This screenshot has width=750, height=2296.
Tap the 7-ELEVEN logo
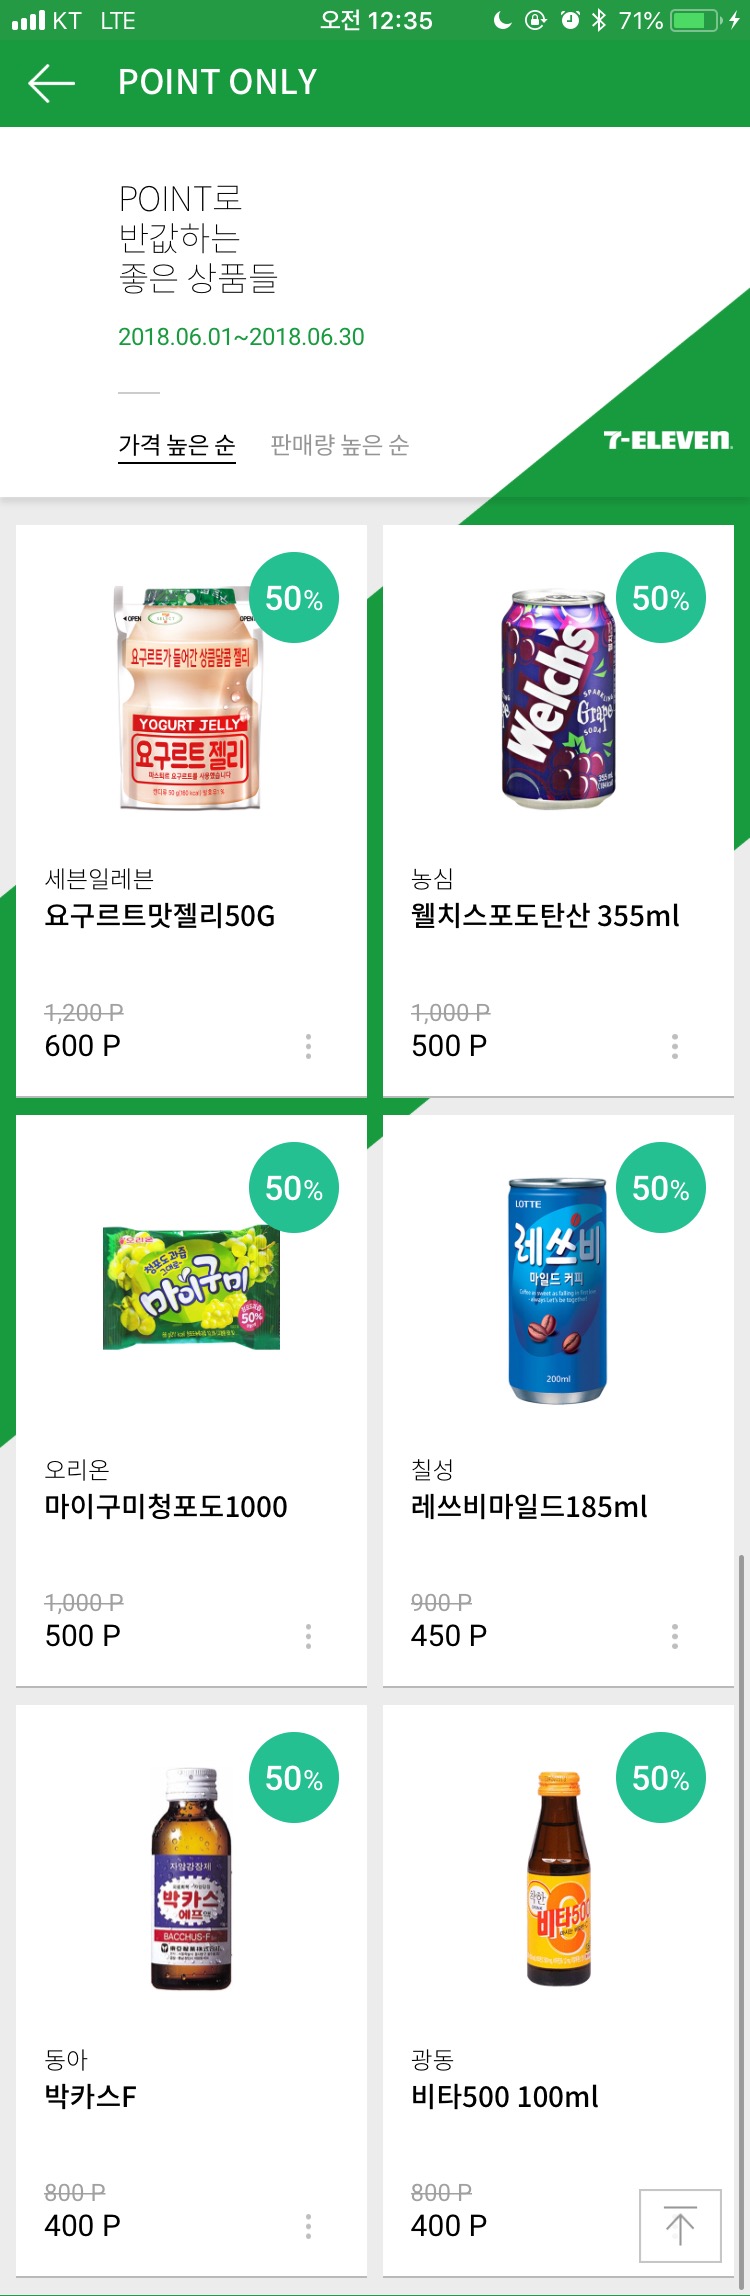[667, 440]
